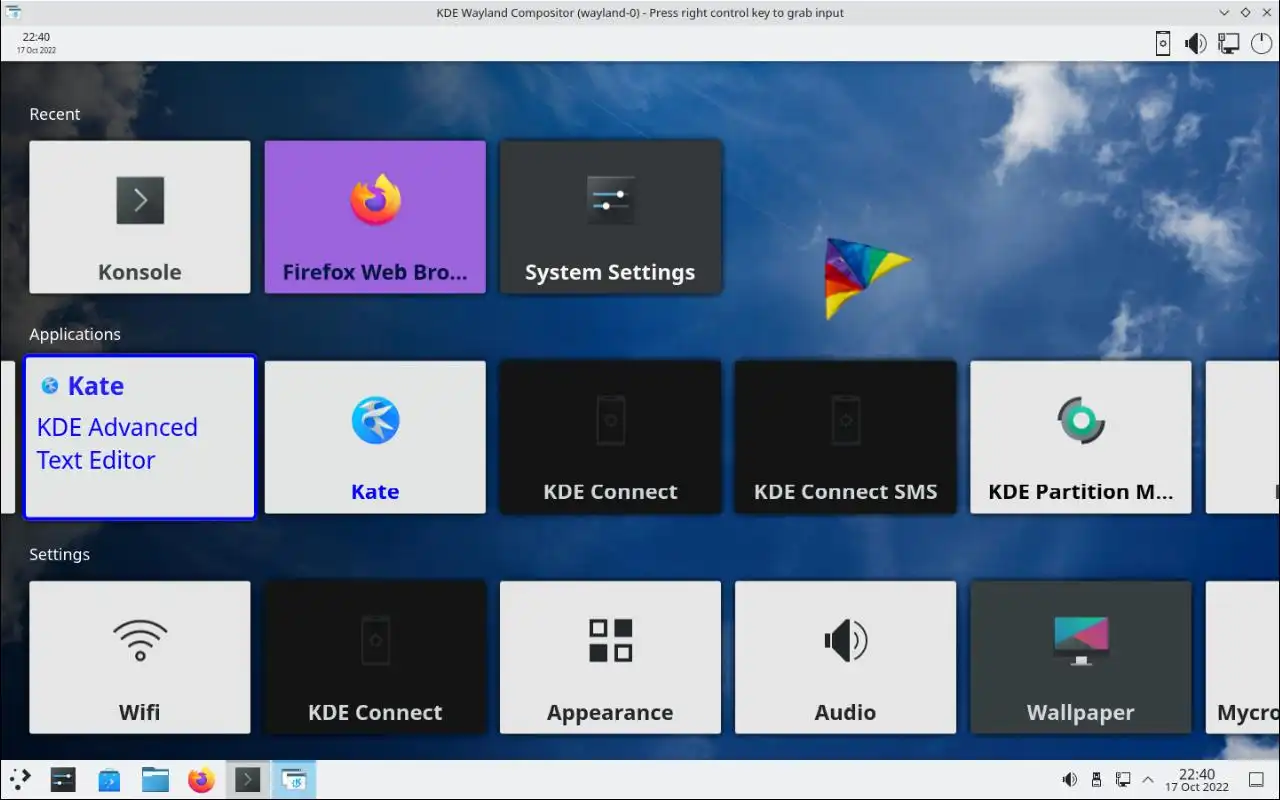Click the volume icon in the system tray

(x=1070, y=780)
